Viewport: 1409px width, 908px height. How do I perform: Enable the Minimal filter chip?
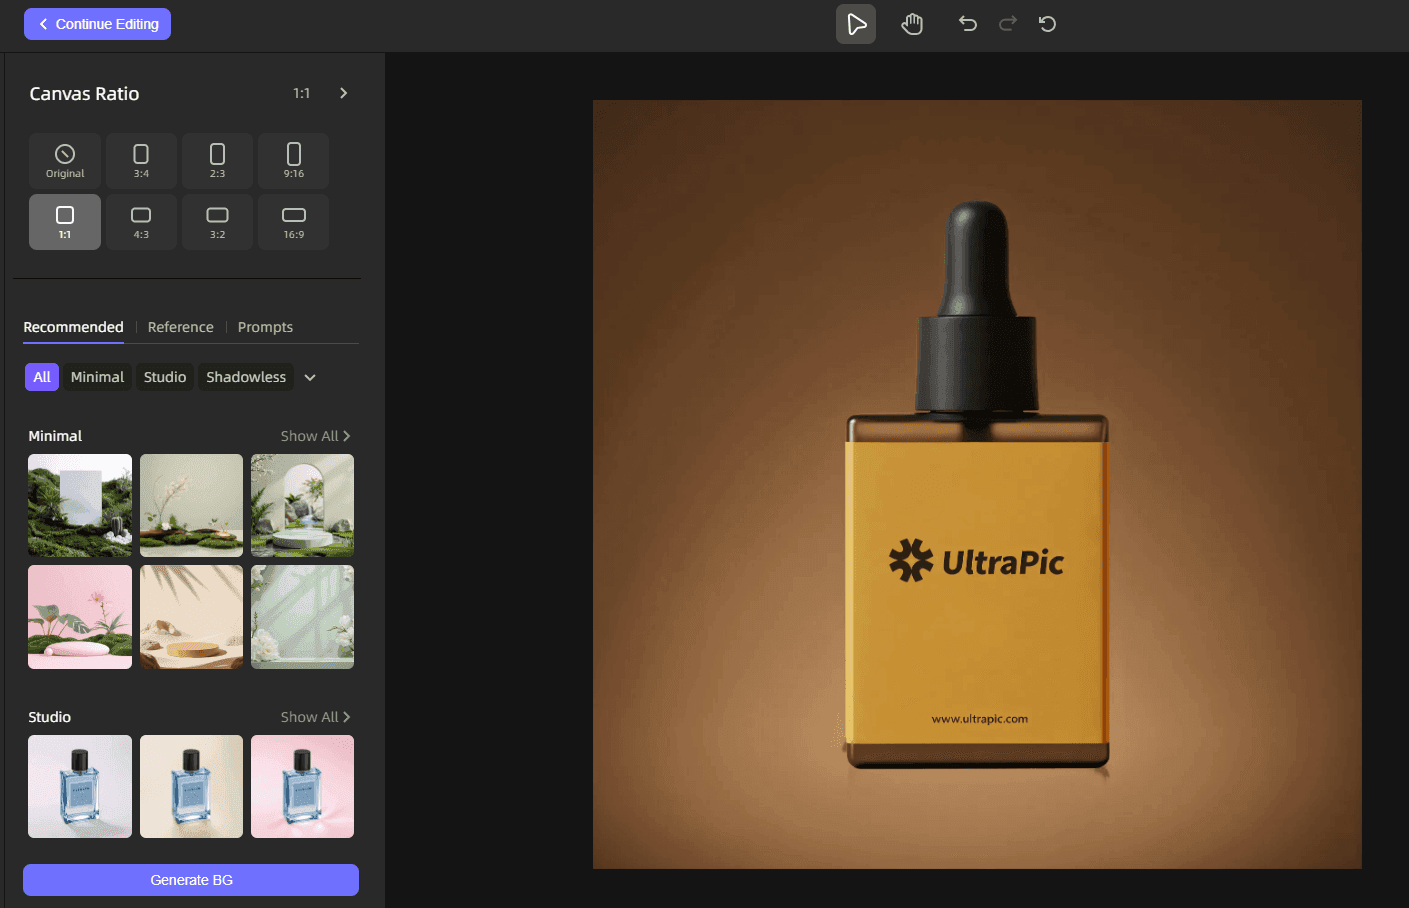(x=97, y=377)
